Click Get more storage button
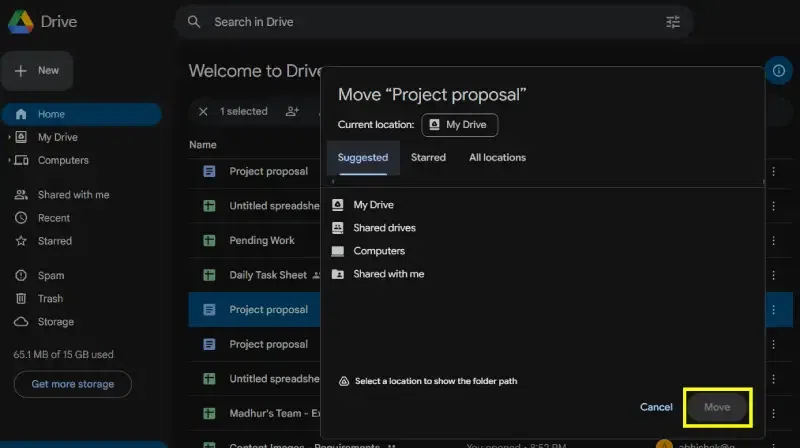Viewport: 800px width, 448px height. (x=72, y=384)
